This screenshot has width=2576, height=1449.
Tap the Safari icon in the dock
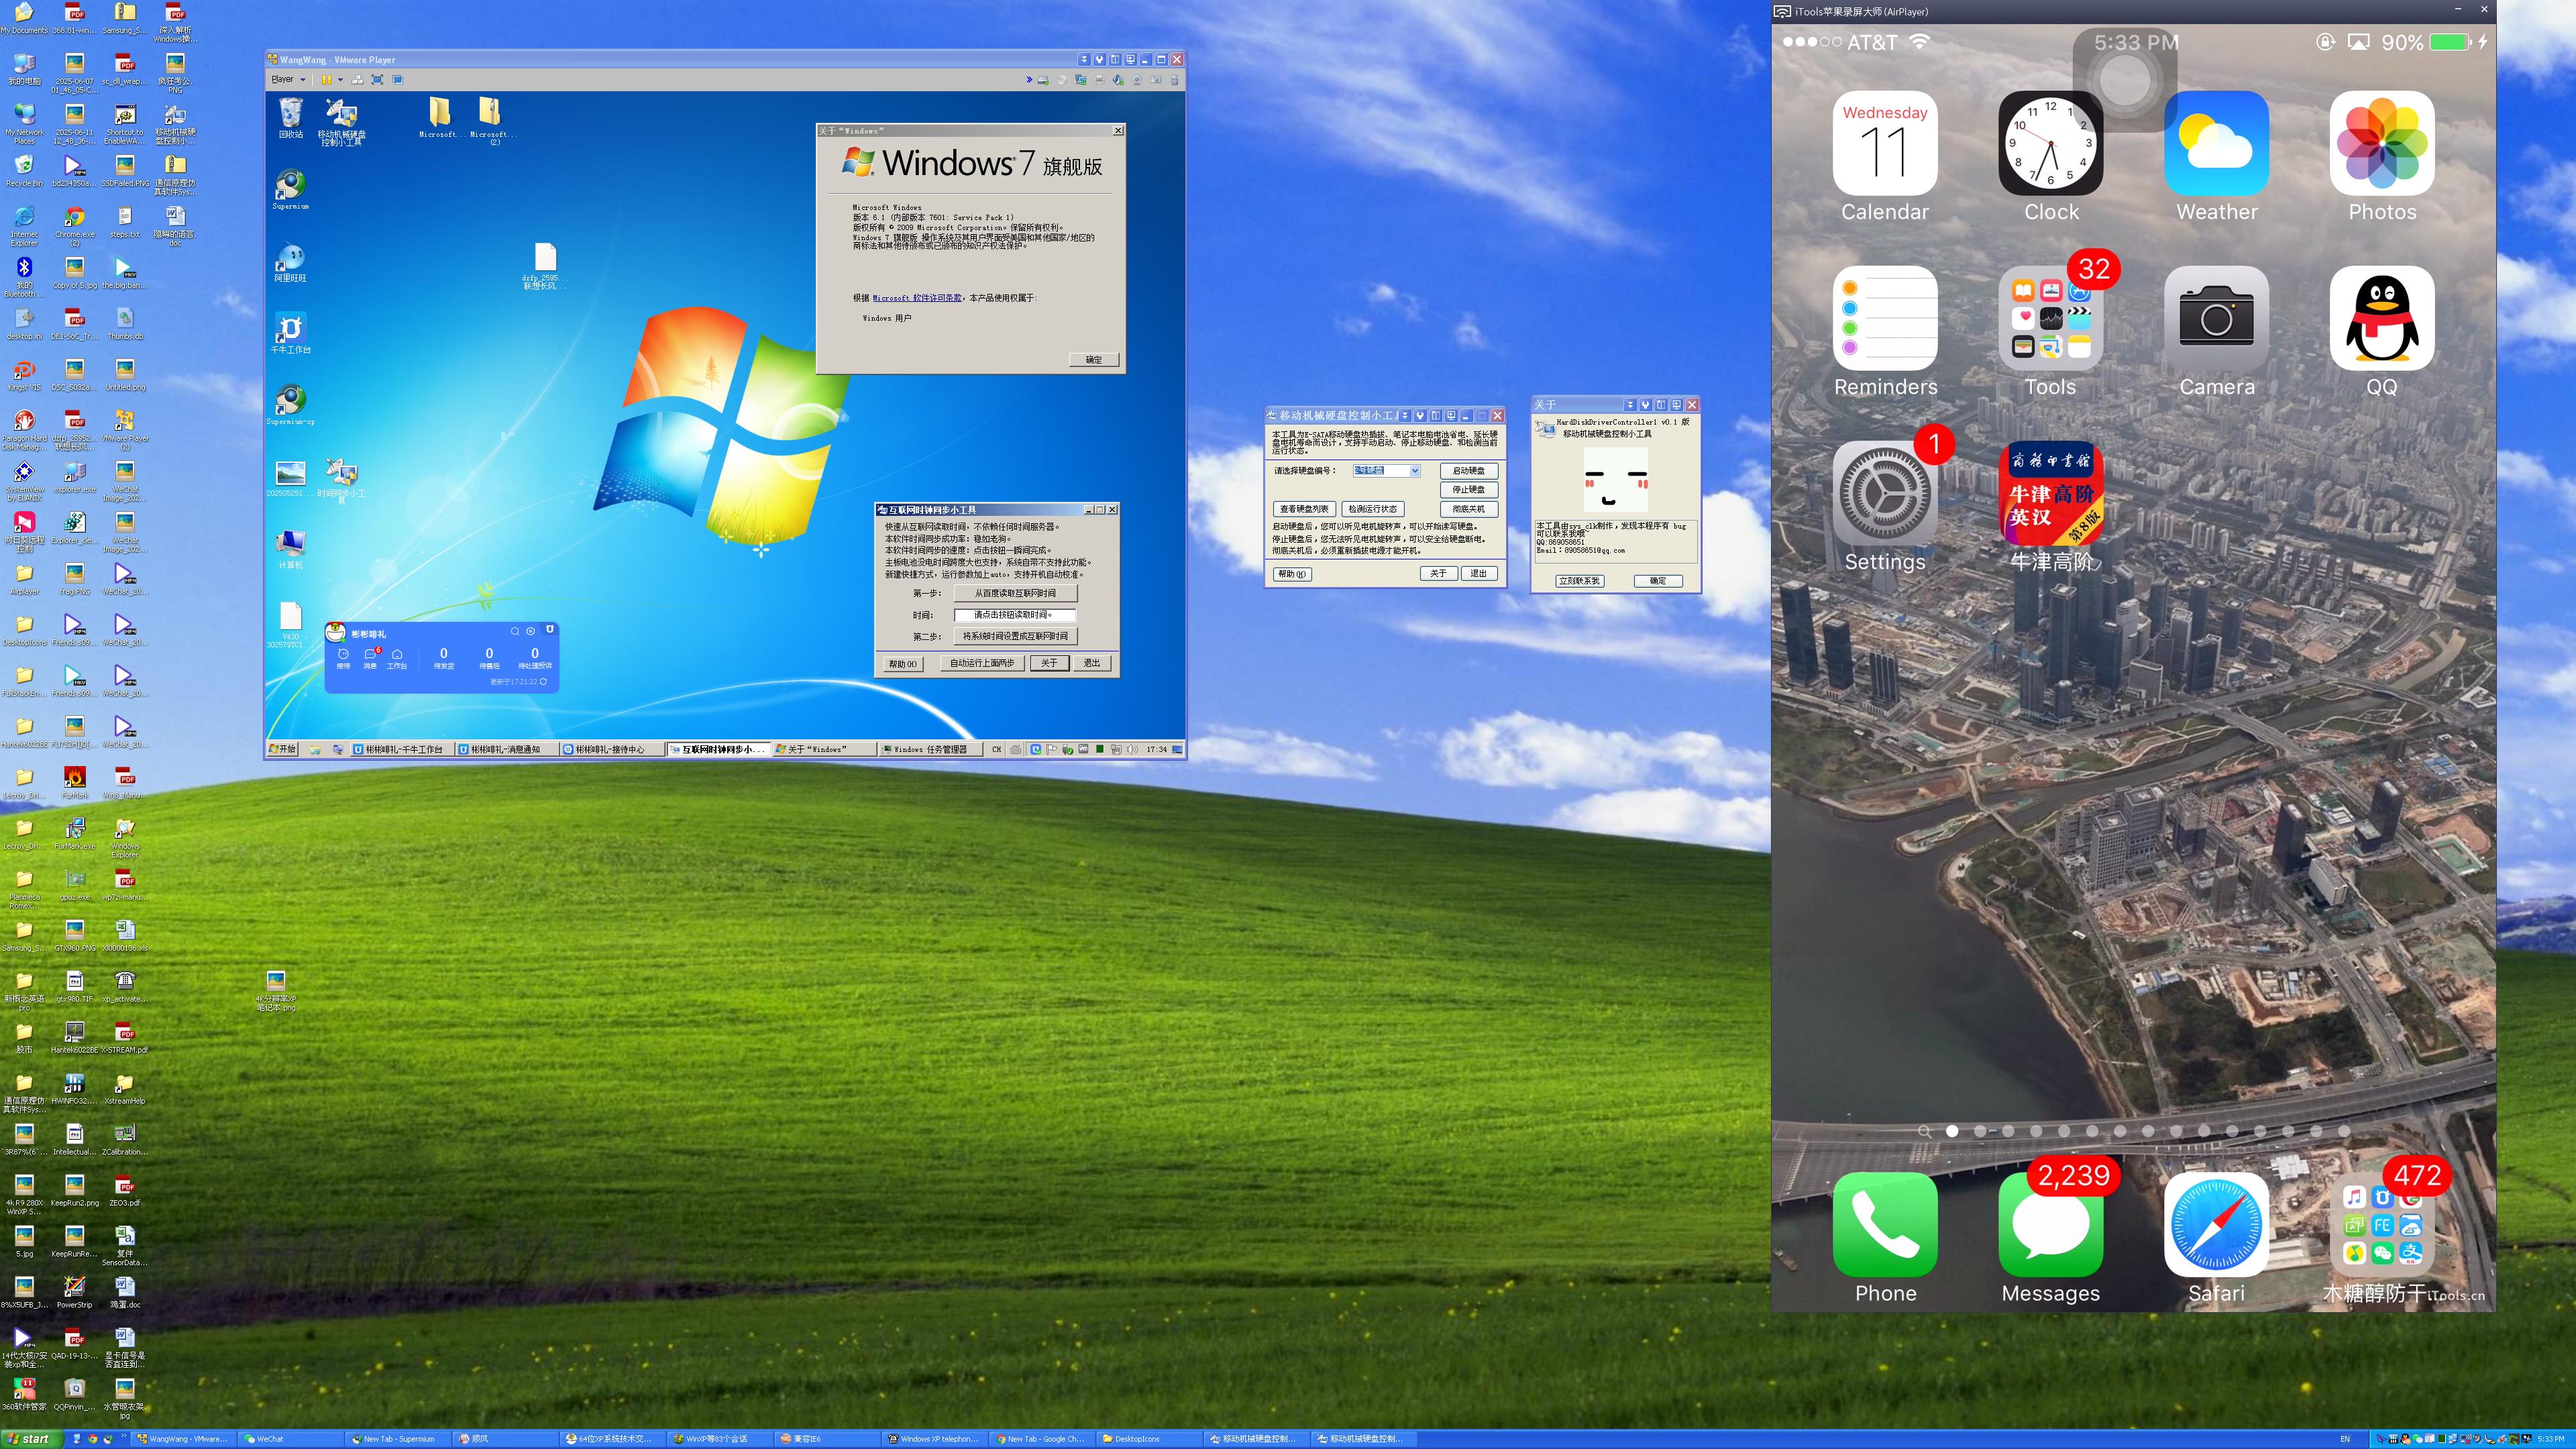(x=2216, y=1225)
